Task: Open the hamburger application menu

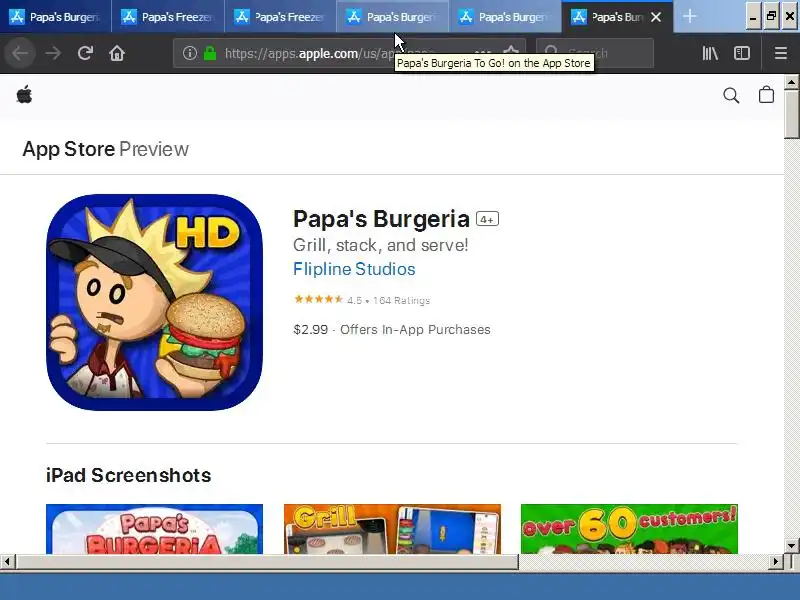Action: [x=781, y=53]
